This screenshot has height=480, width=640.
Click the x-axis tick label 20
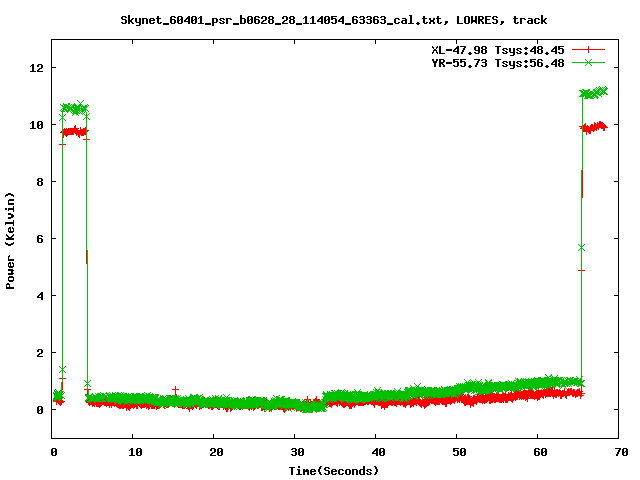pyautogui.click(x=216, y=452)
